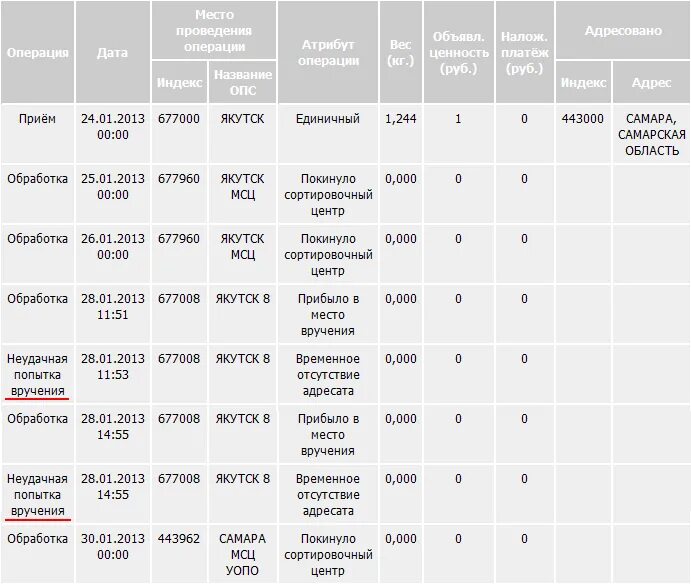Click ЯКУТСК МСЦ in the 26.01.2013 row
The height and width of the screenshot is (584, 691).
(x=242, y=246)
